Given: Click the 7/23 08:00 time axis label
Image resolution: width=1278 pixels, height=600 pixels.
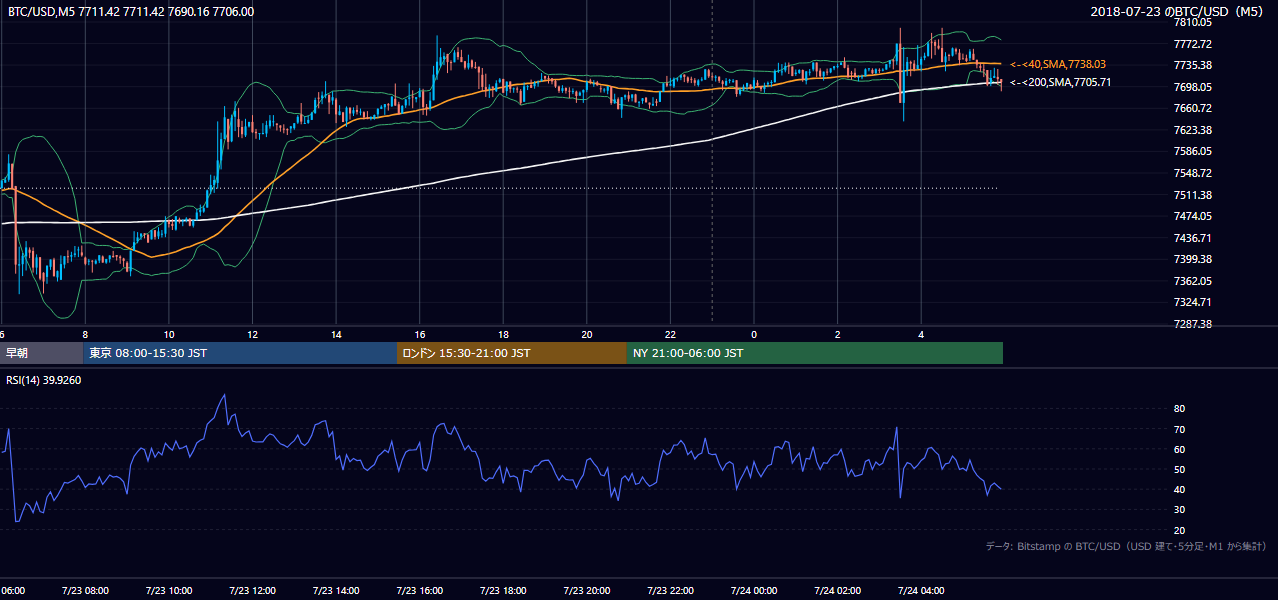Looking at the screenshot, I should (85, 590).
